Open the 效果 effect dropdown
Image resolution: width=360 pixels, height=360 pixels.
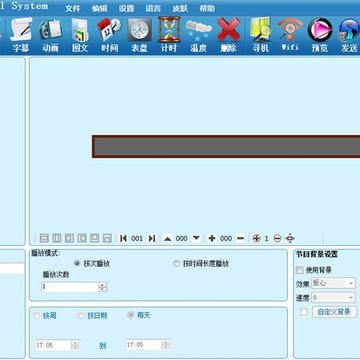coord(333,283)
